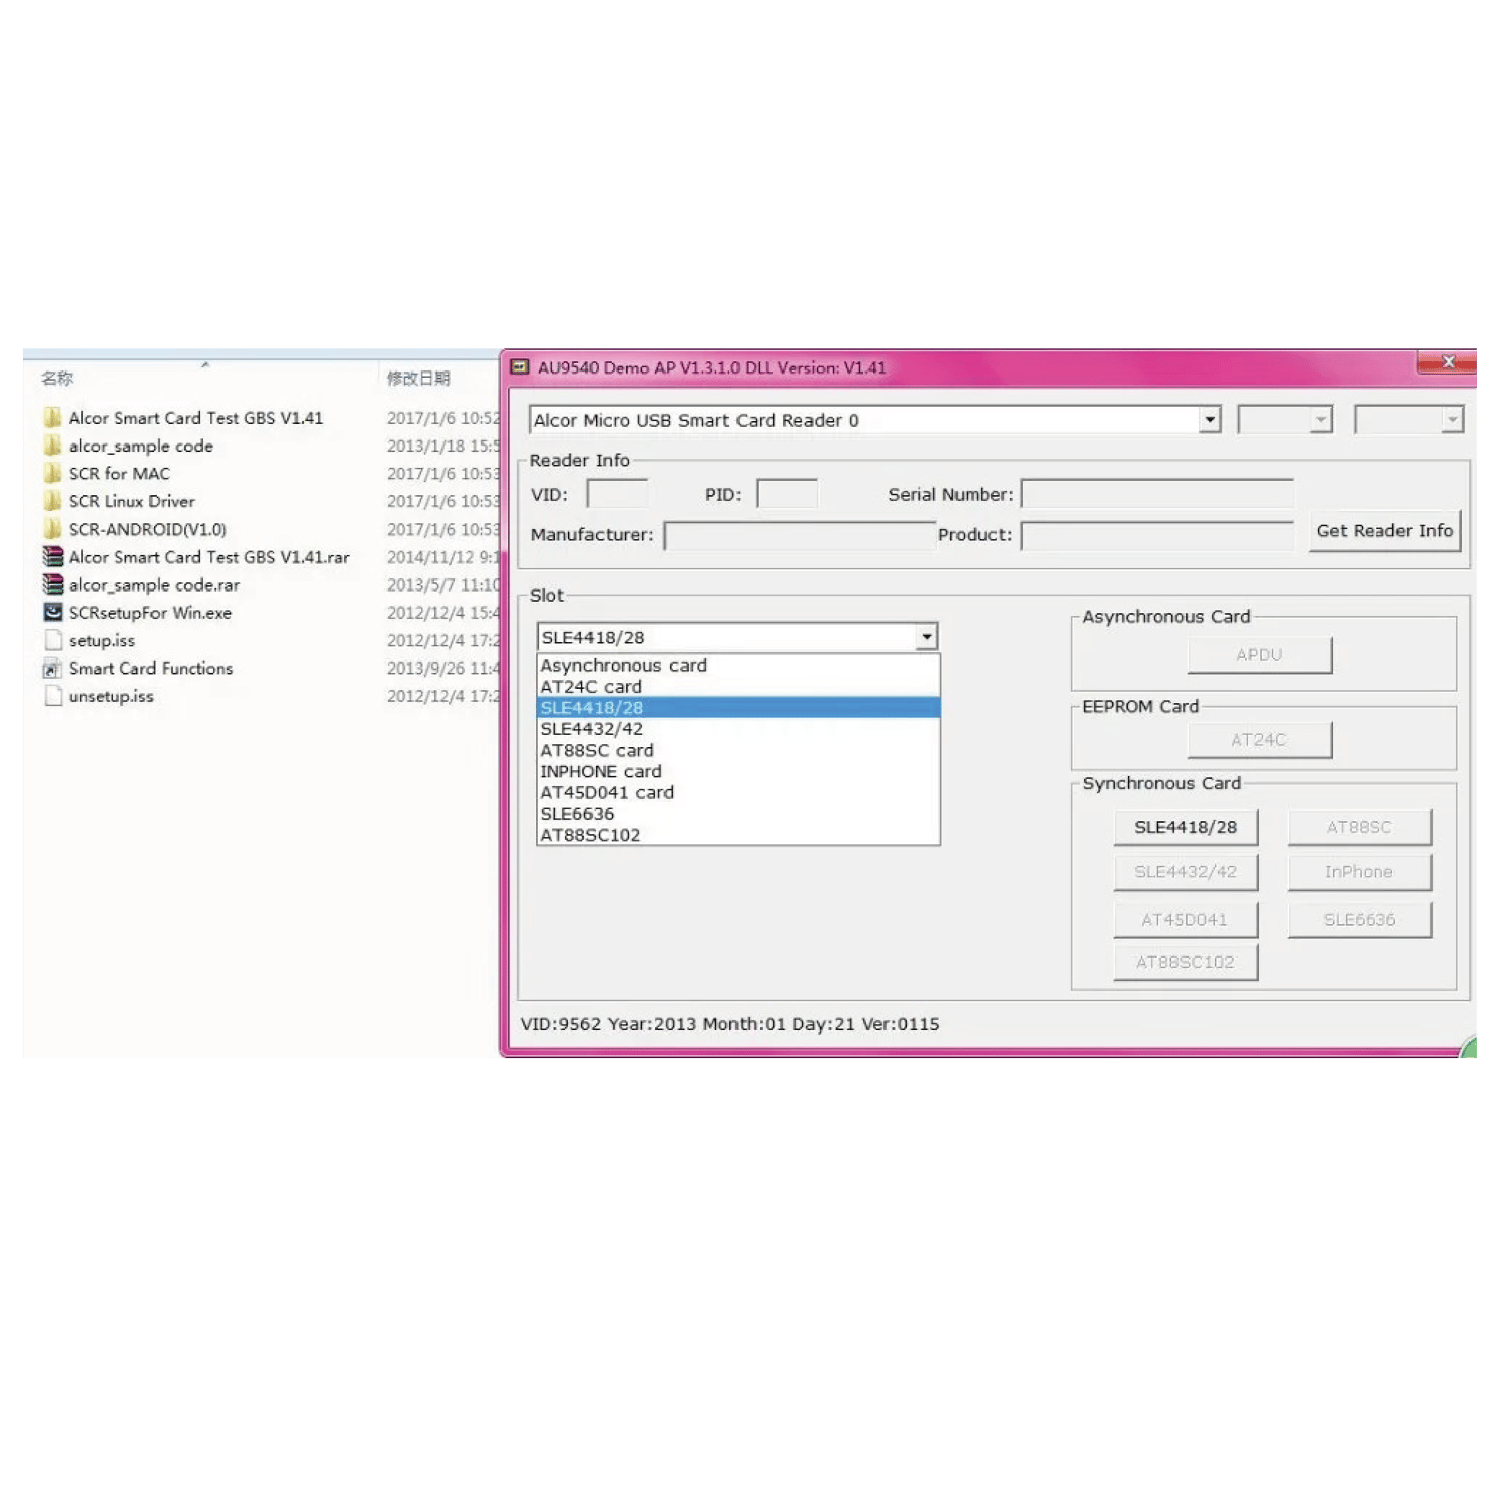
Task: Click the SCR for MAC folder icon
Action: [52, 474]
